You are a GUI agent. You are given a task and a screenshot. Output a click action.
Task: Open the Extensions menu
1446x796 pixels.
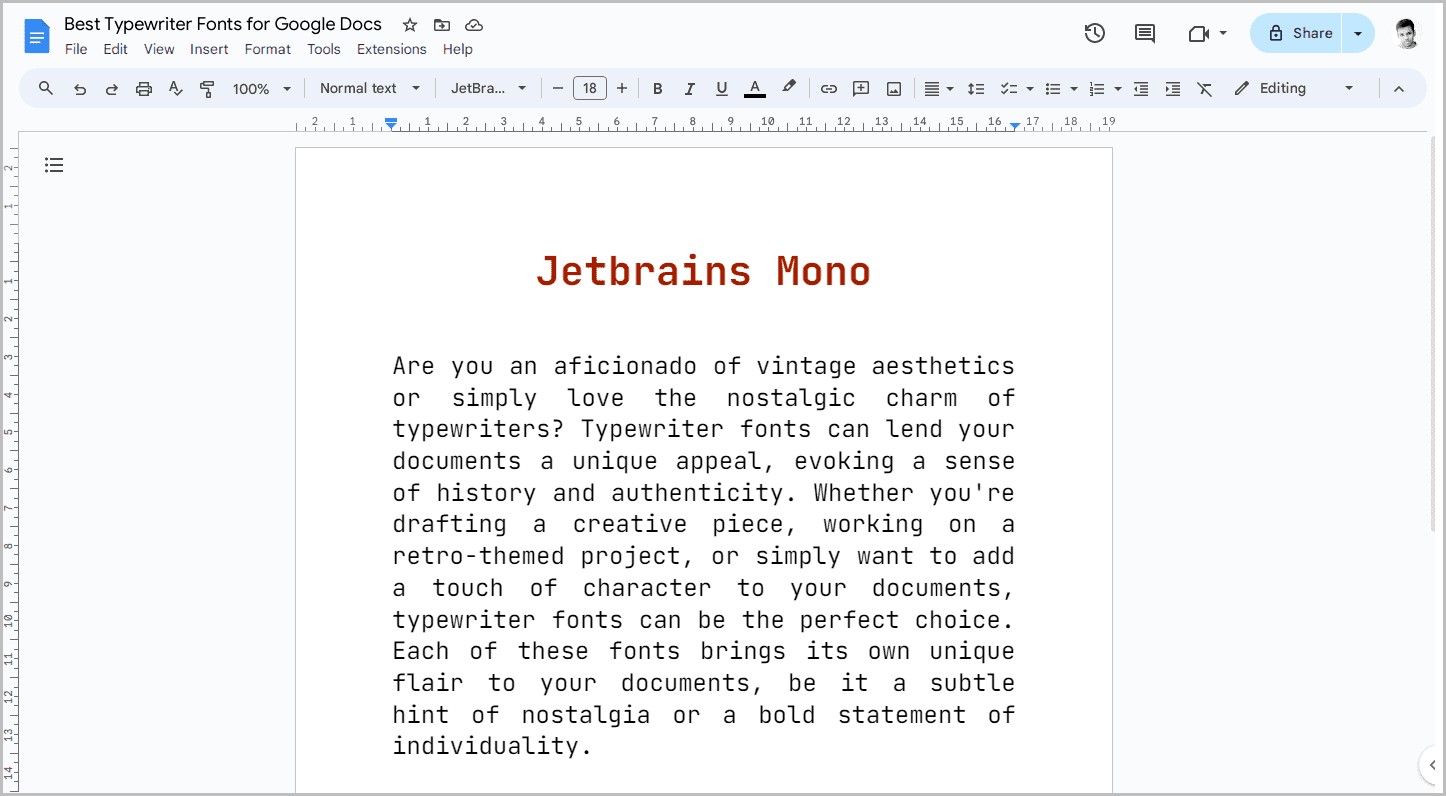[392, 49]
